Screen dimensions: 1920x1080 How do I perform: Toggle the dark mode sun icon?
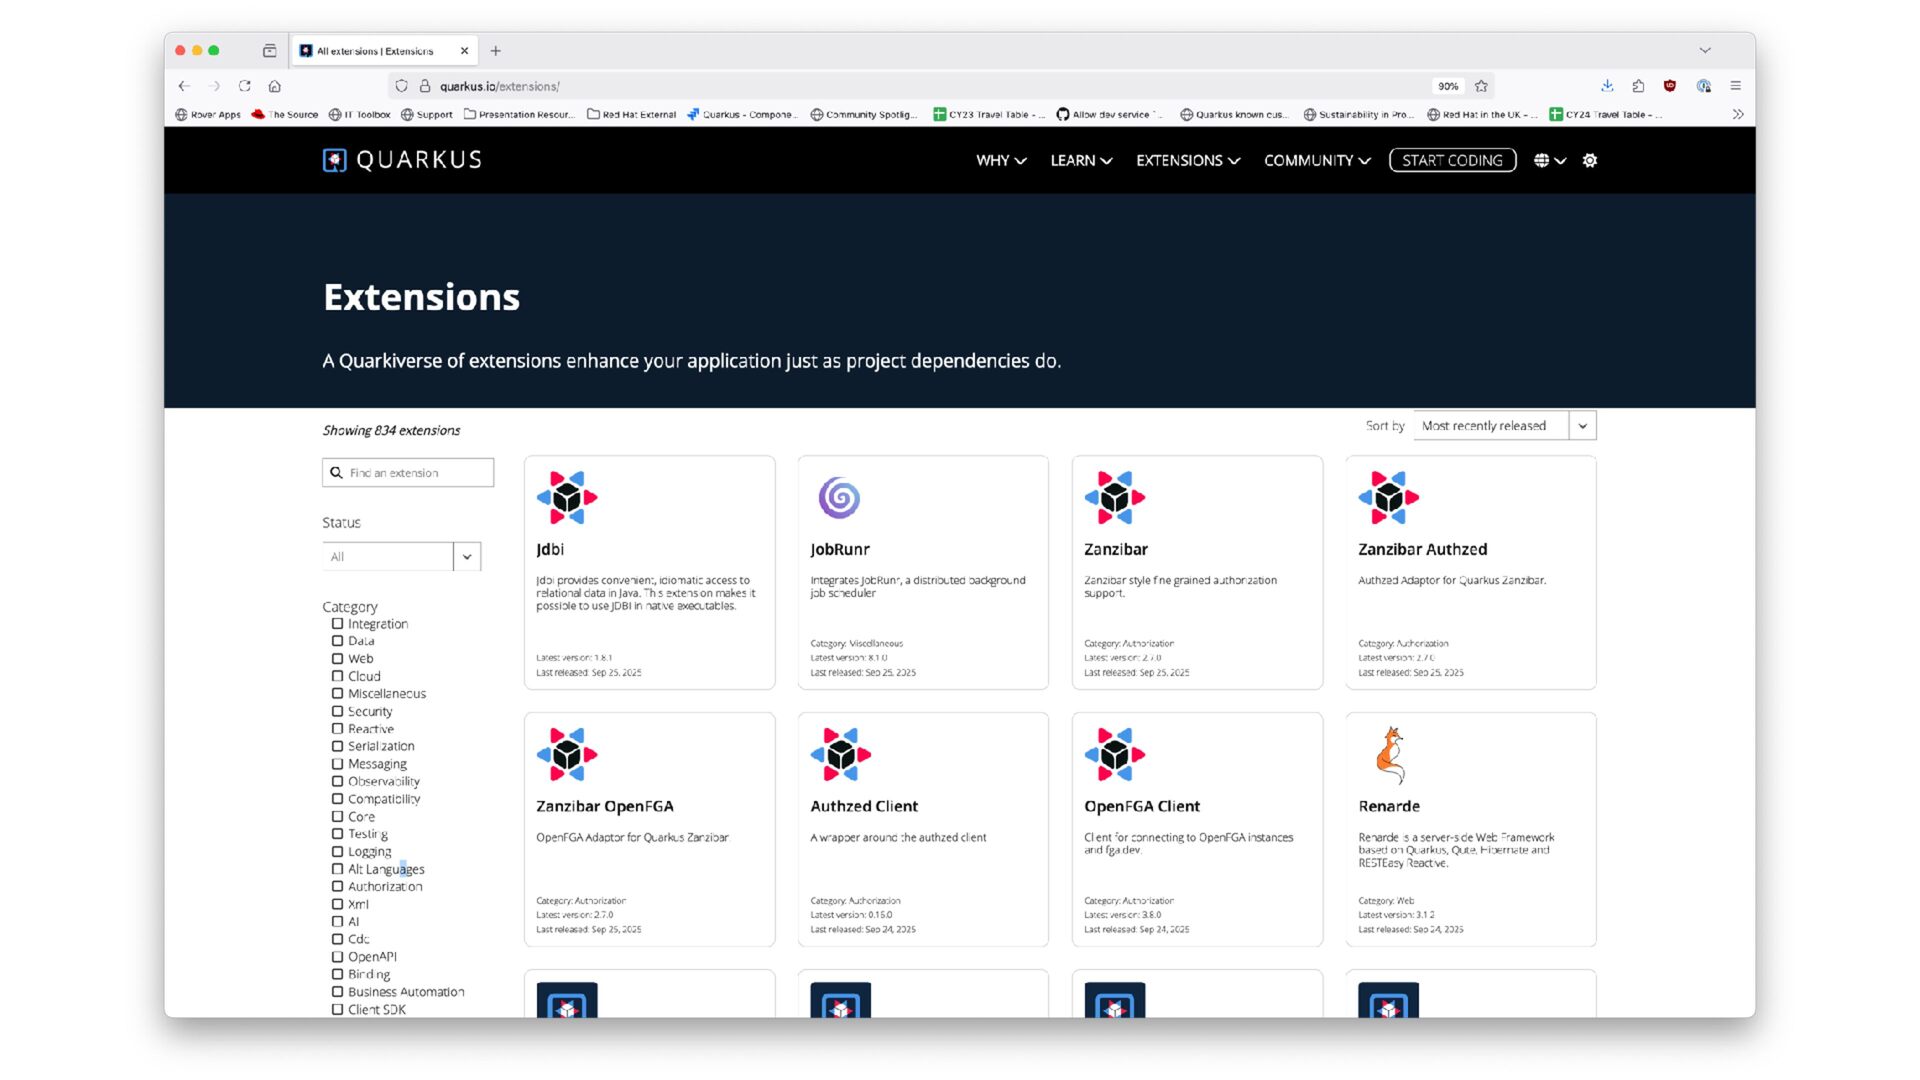point(1590,160)
